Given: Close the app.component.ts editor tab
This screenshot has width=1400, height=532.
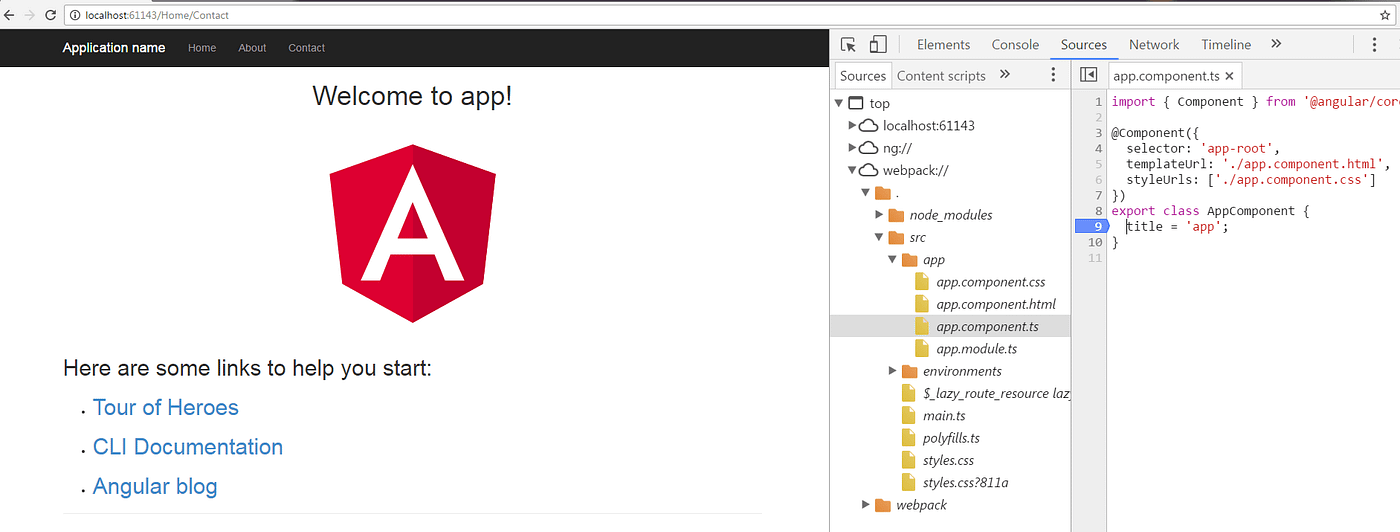Looking at the screenshot, I should pos(1229,75).
